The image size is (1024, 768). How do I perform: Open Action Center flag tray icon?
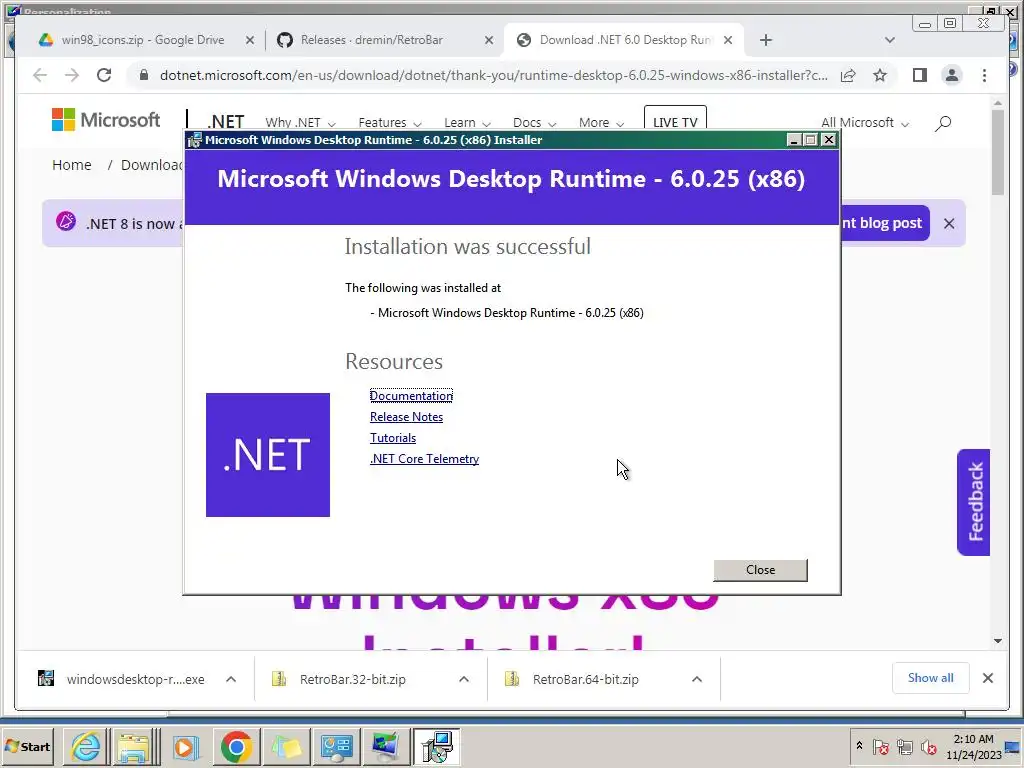(x=880, y=746)
